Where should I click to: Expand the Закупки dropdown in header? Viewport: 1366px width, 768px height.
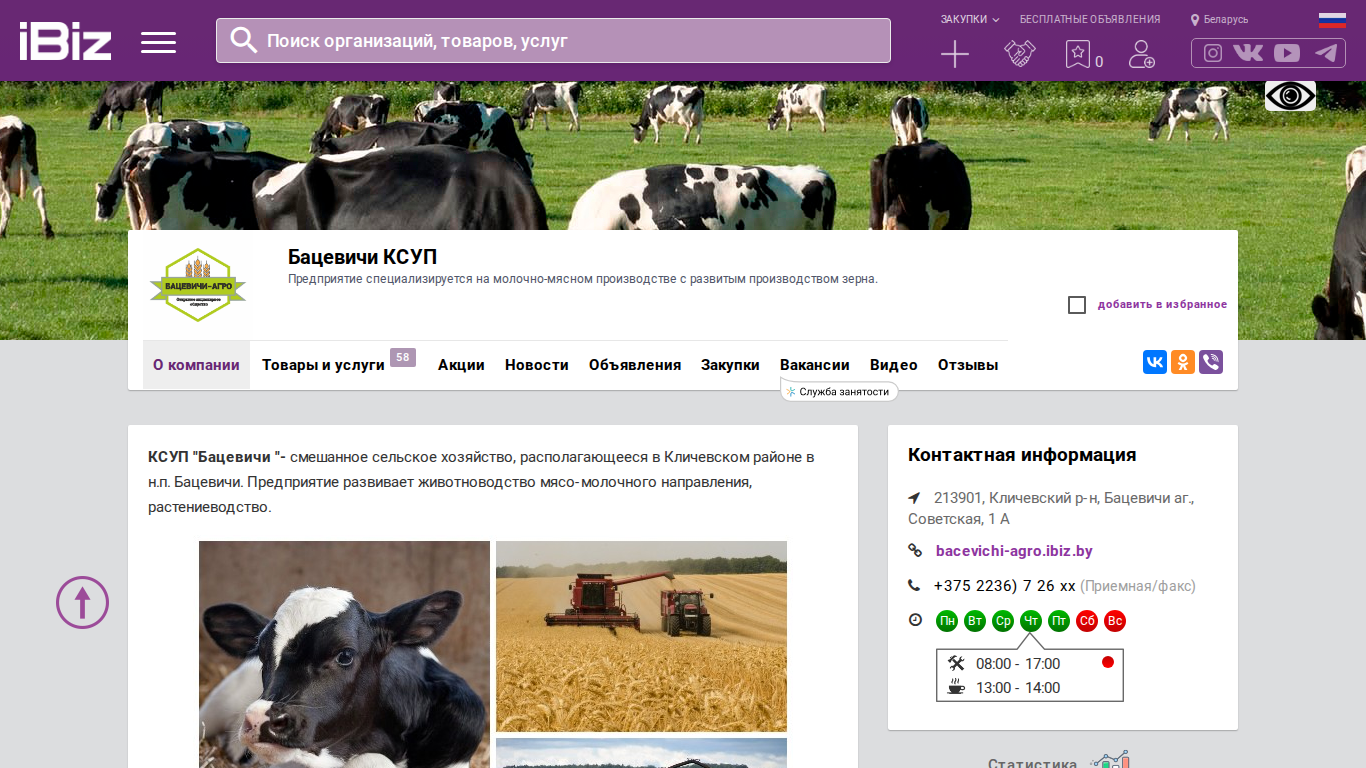pos(970,19)
